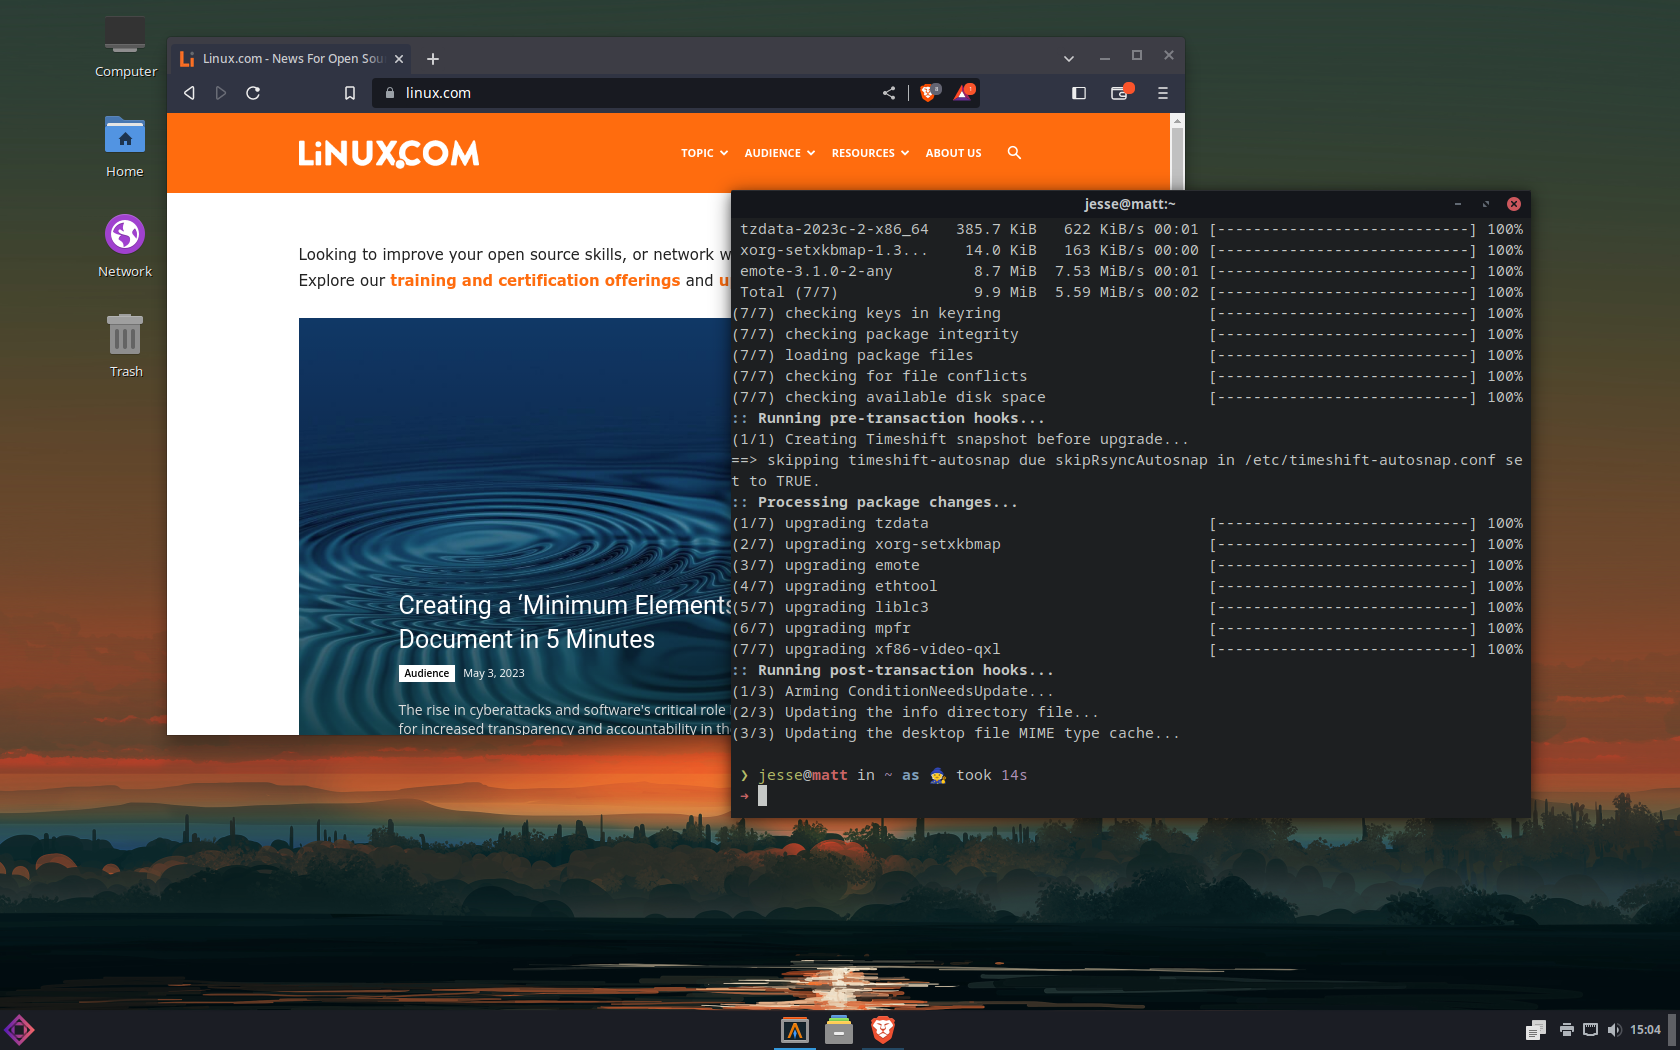Open the tab search dropdown arrow

pyautogui.click(x=1069, y=59)
